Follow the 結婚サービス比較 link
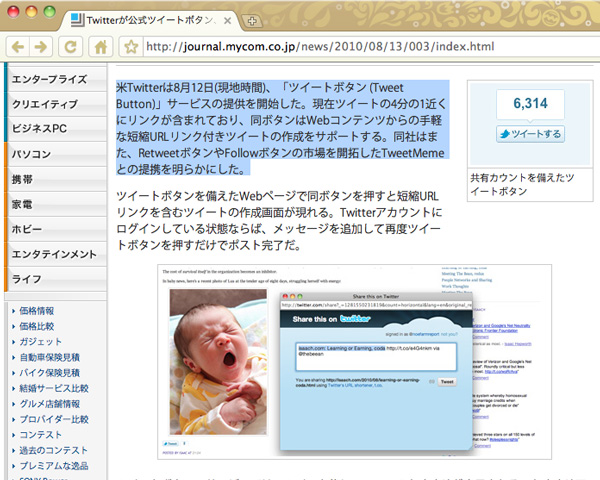Viewport: 600px width, 480px height. (x=54, y=388)
